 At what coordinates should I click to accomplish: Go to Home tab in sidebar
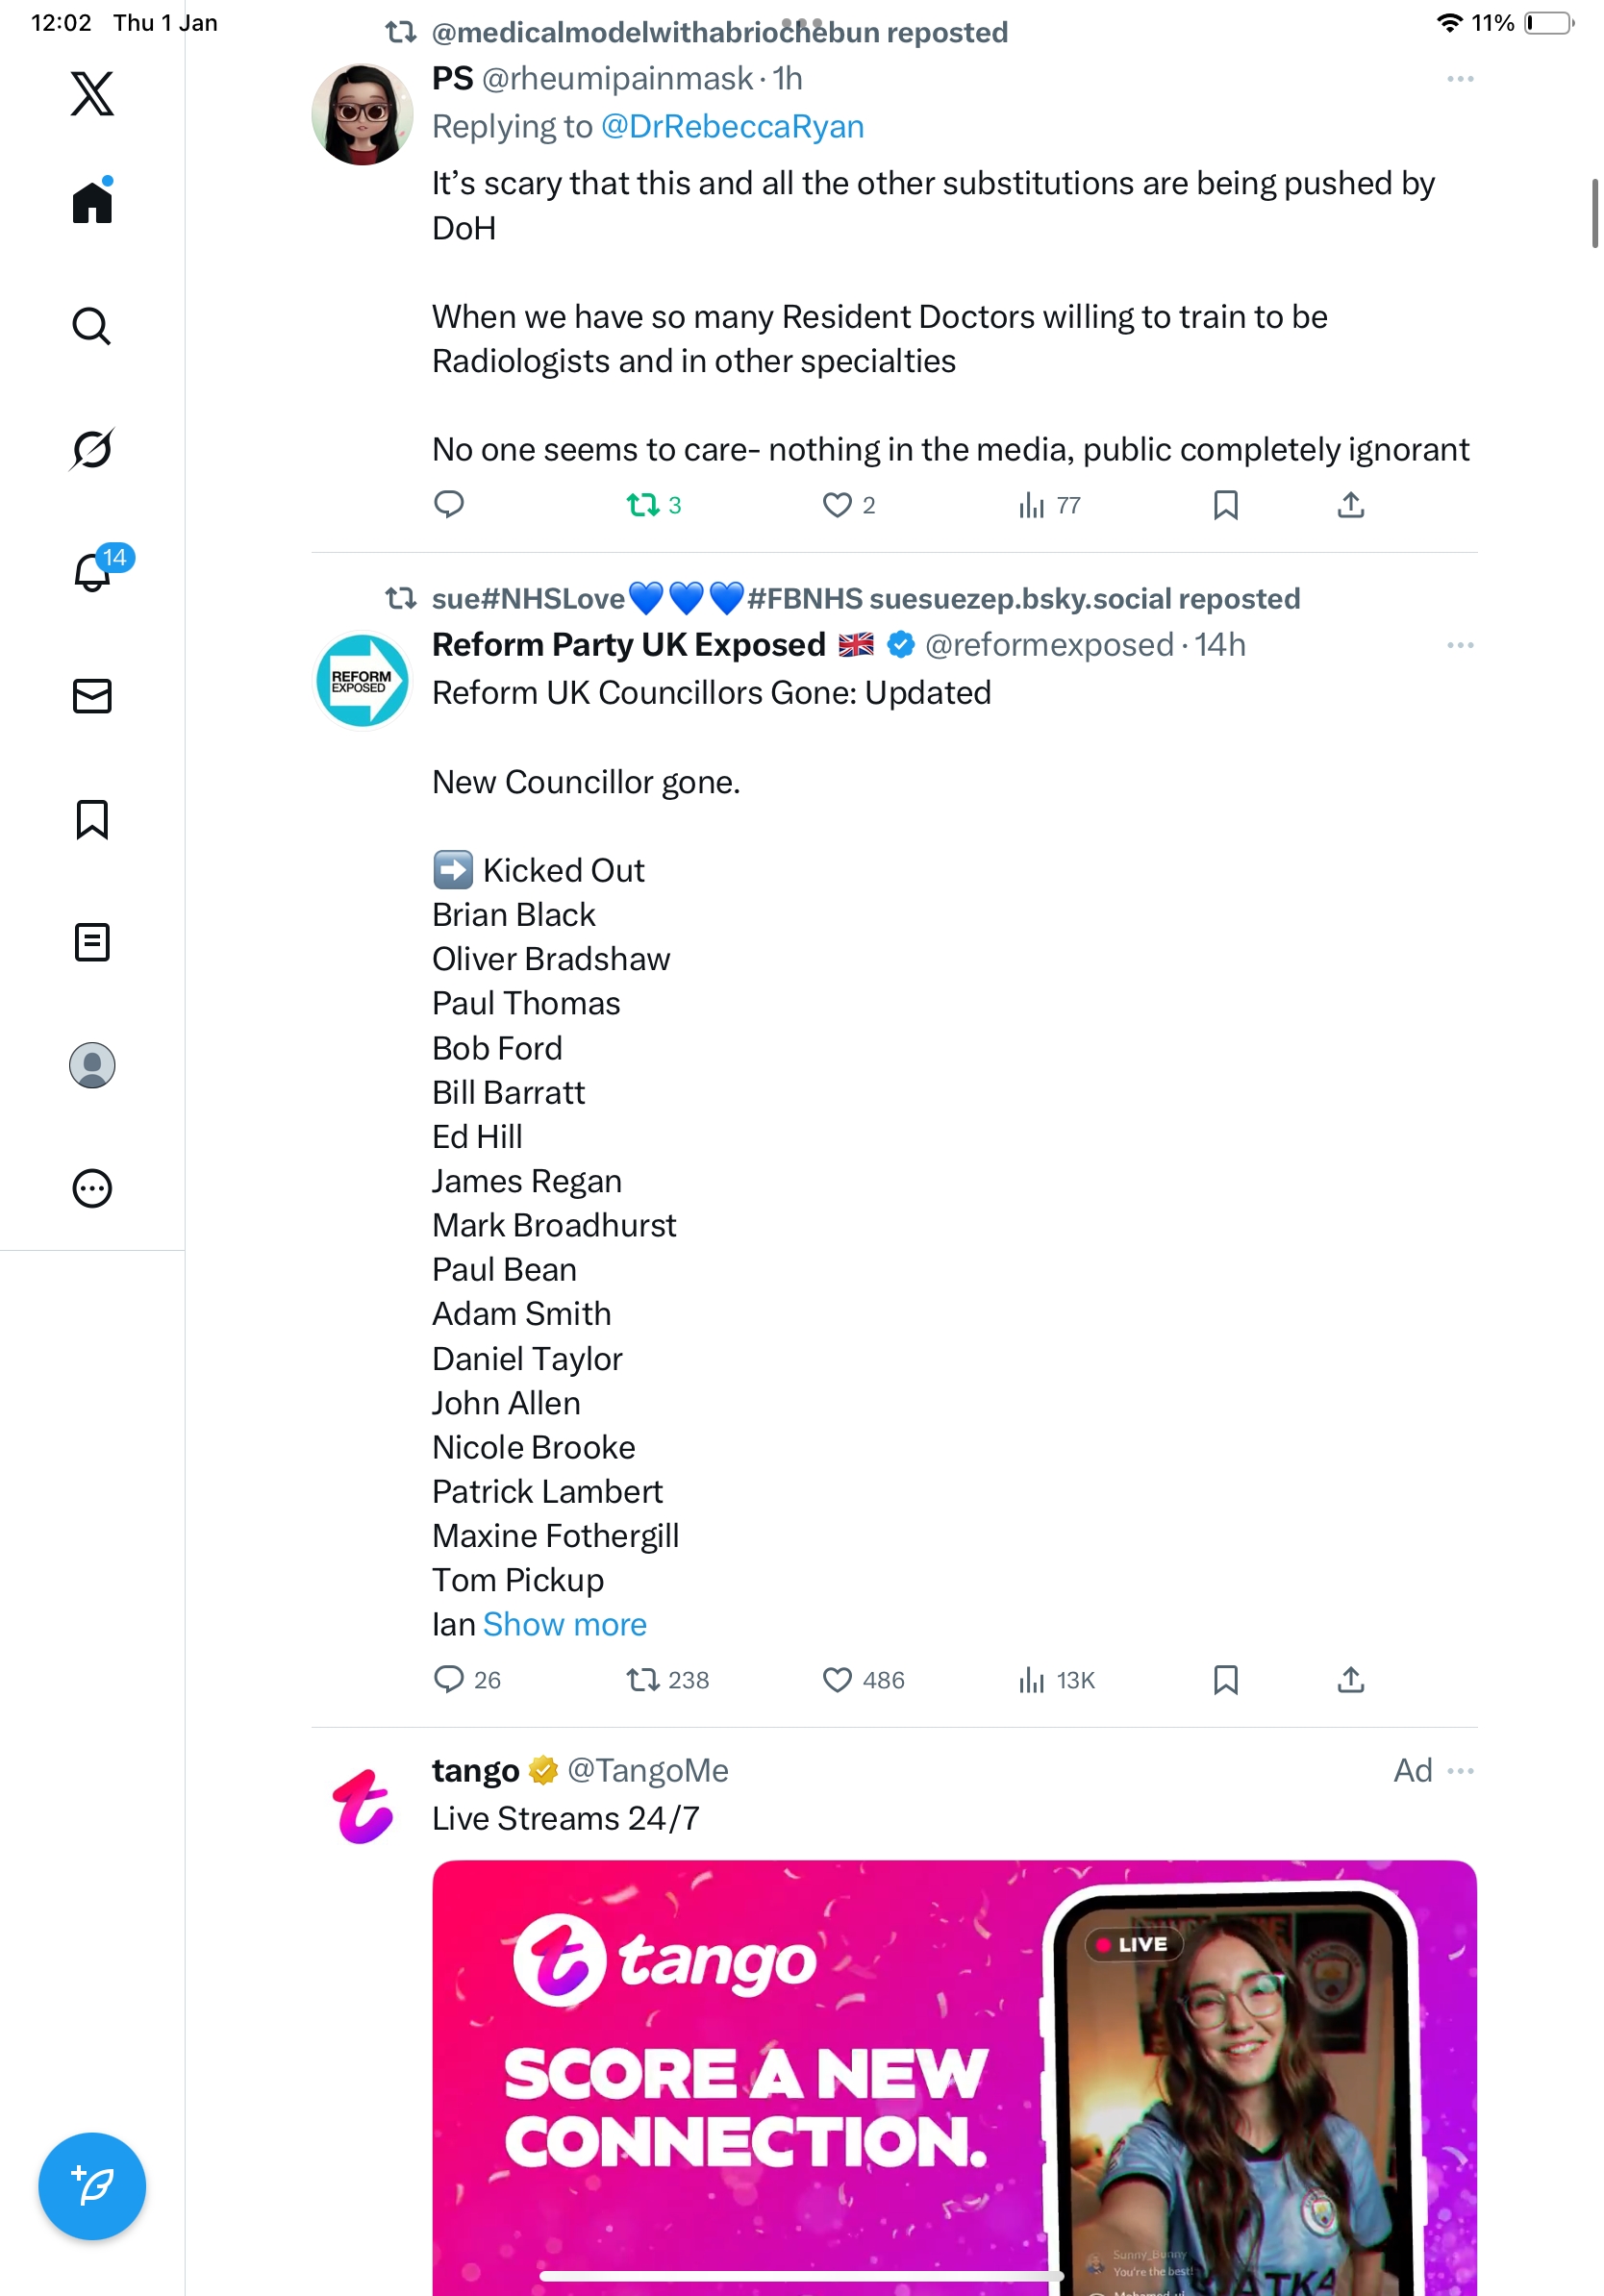point(92,202)
